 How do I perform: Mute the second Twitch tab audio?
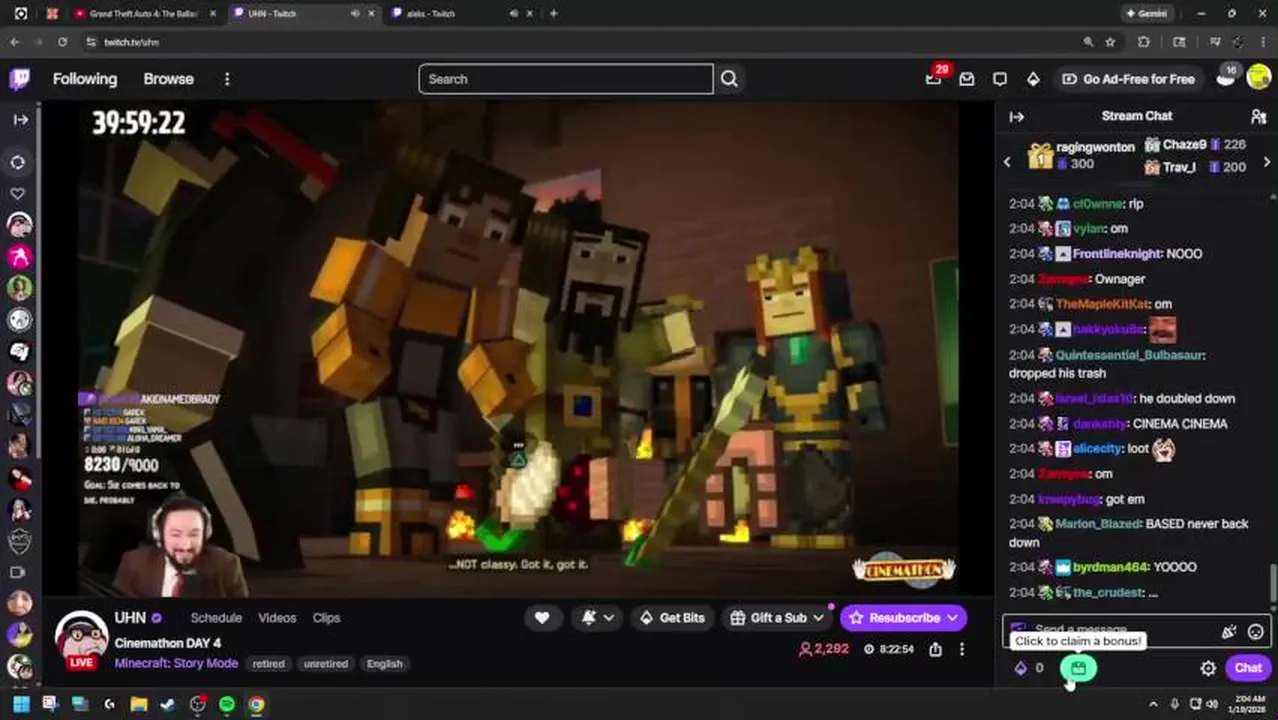coord(513,14)
